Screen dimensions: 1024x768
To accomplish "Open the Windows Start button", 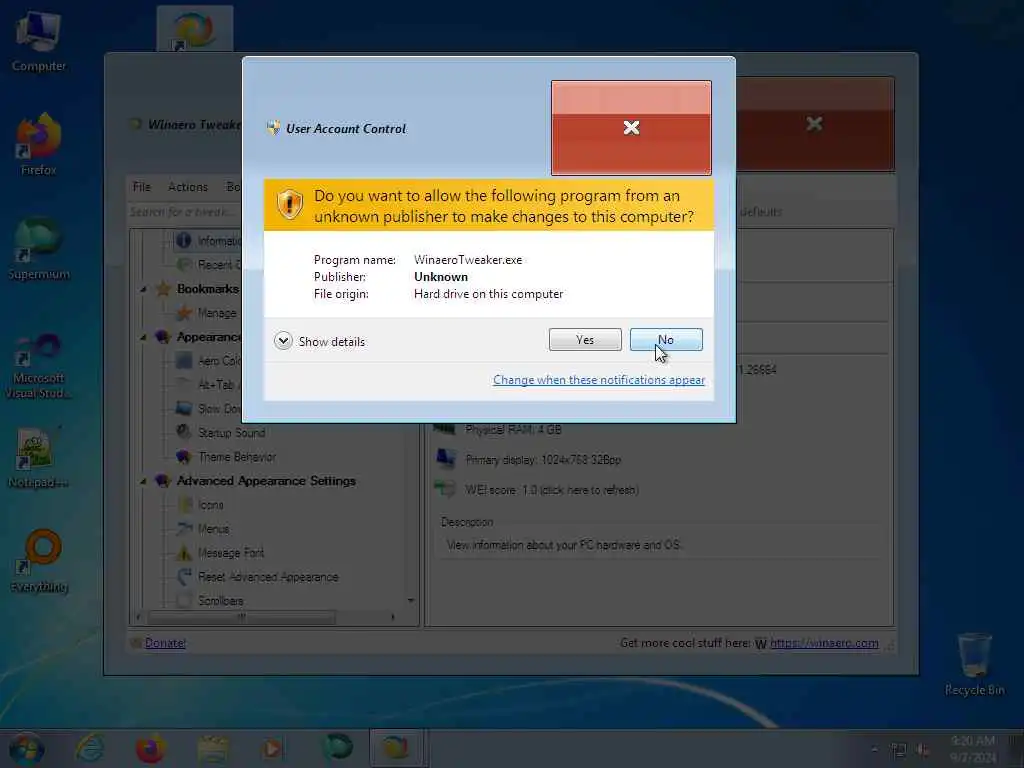I will point(27,749).
